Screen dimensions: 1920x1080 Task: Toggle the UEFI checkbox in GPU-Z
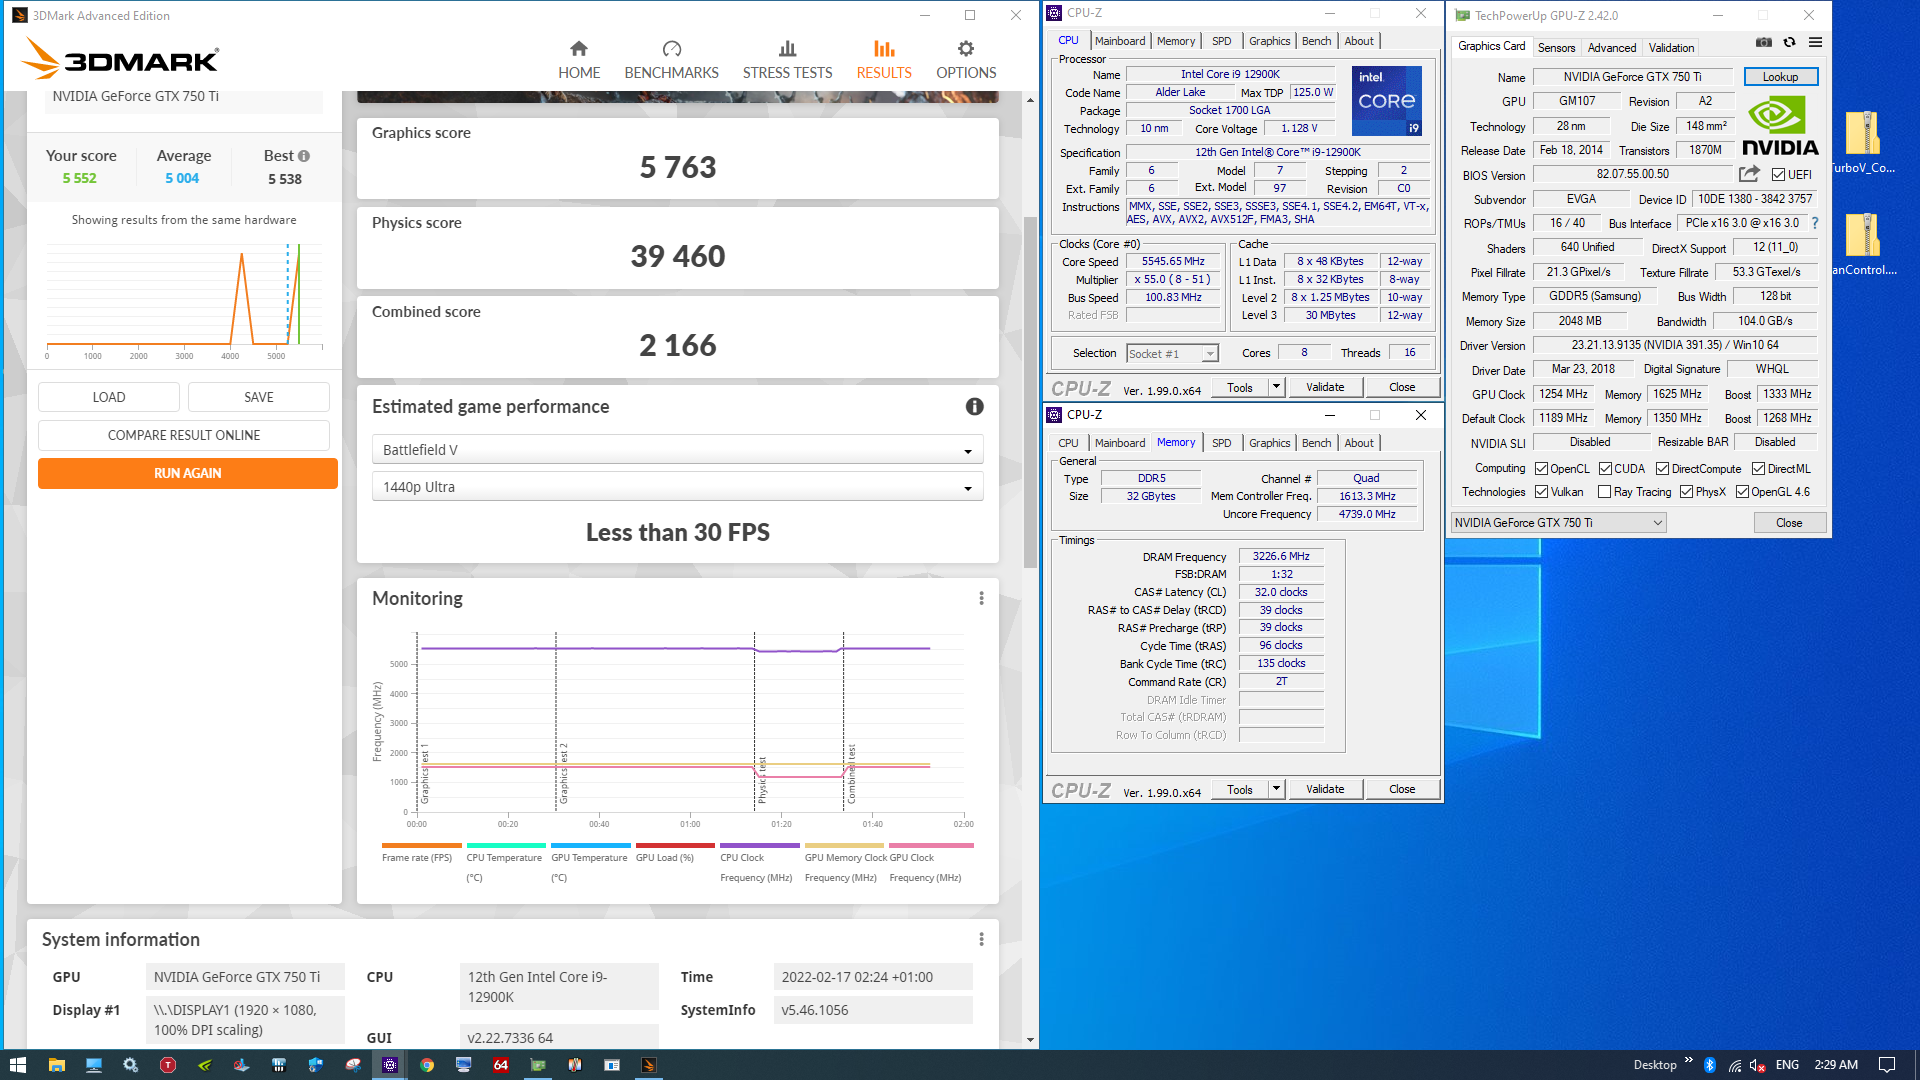(x=1778, y=174)
